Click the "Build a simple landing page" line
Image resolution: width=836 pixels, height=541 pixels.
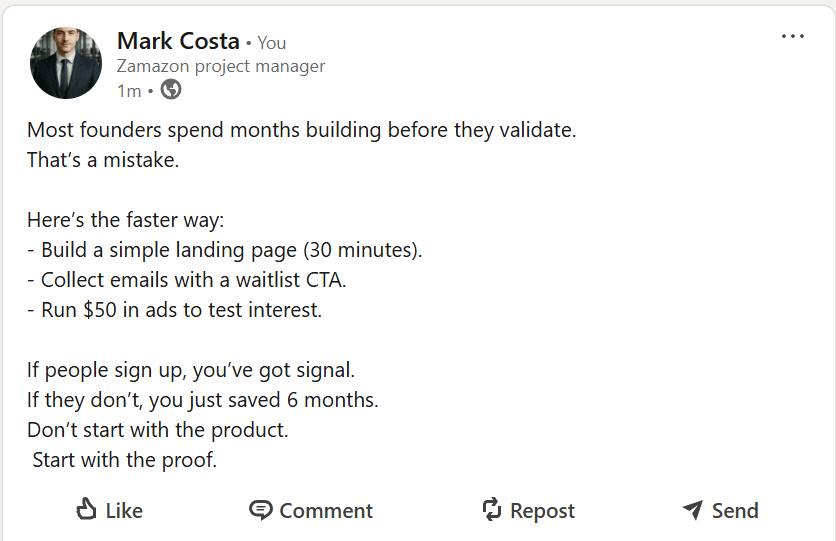[x=225, y=250]
